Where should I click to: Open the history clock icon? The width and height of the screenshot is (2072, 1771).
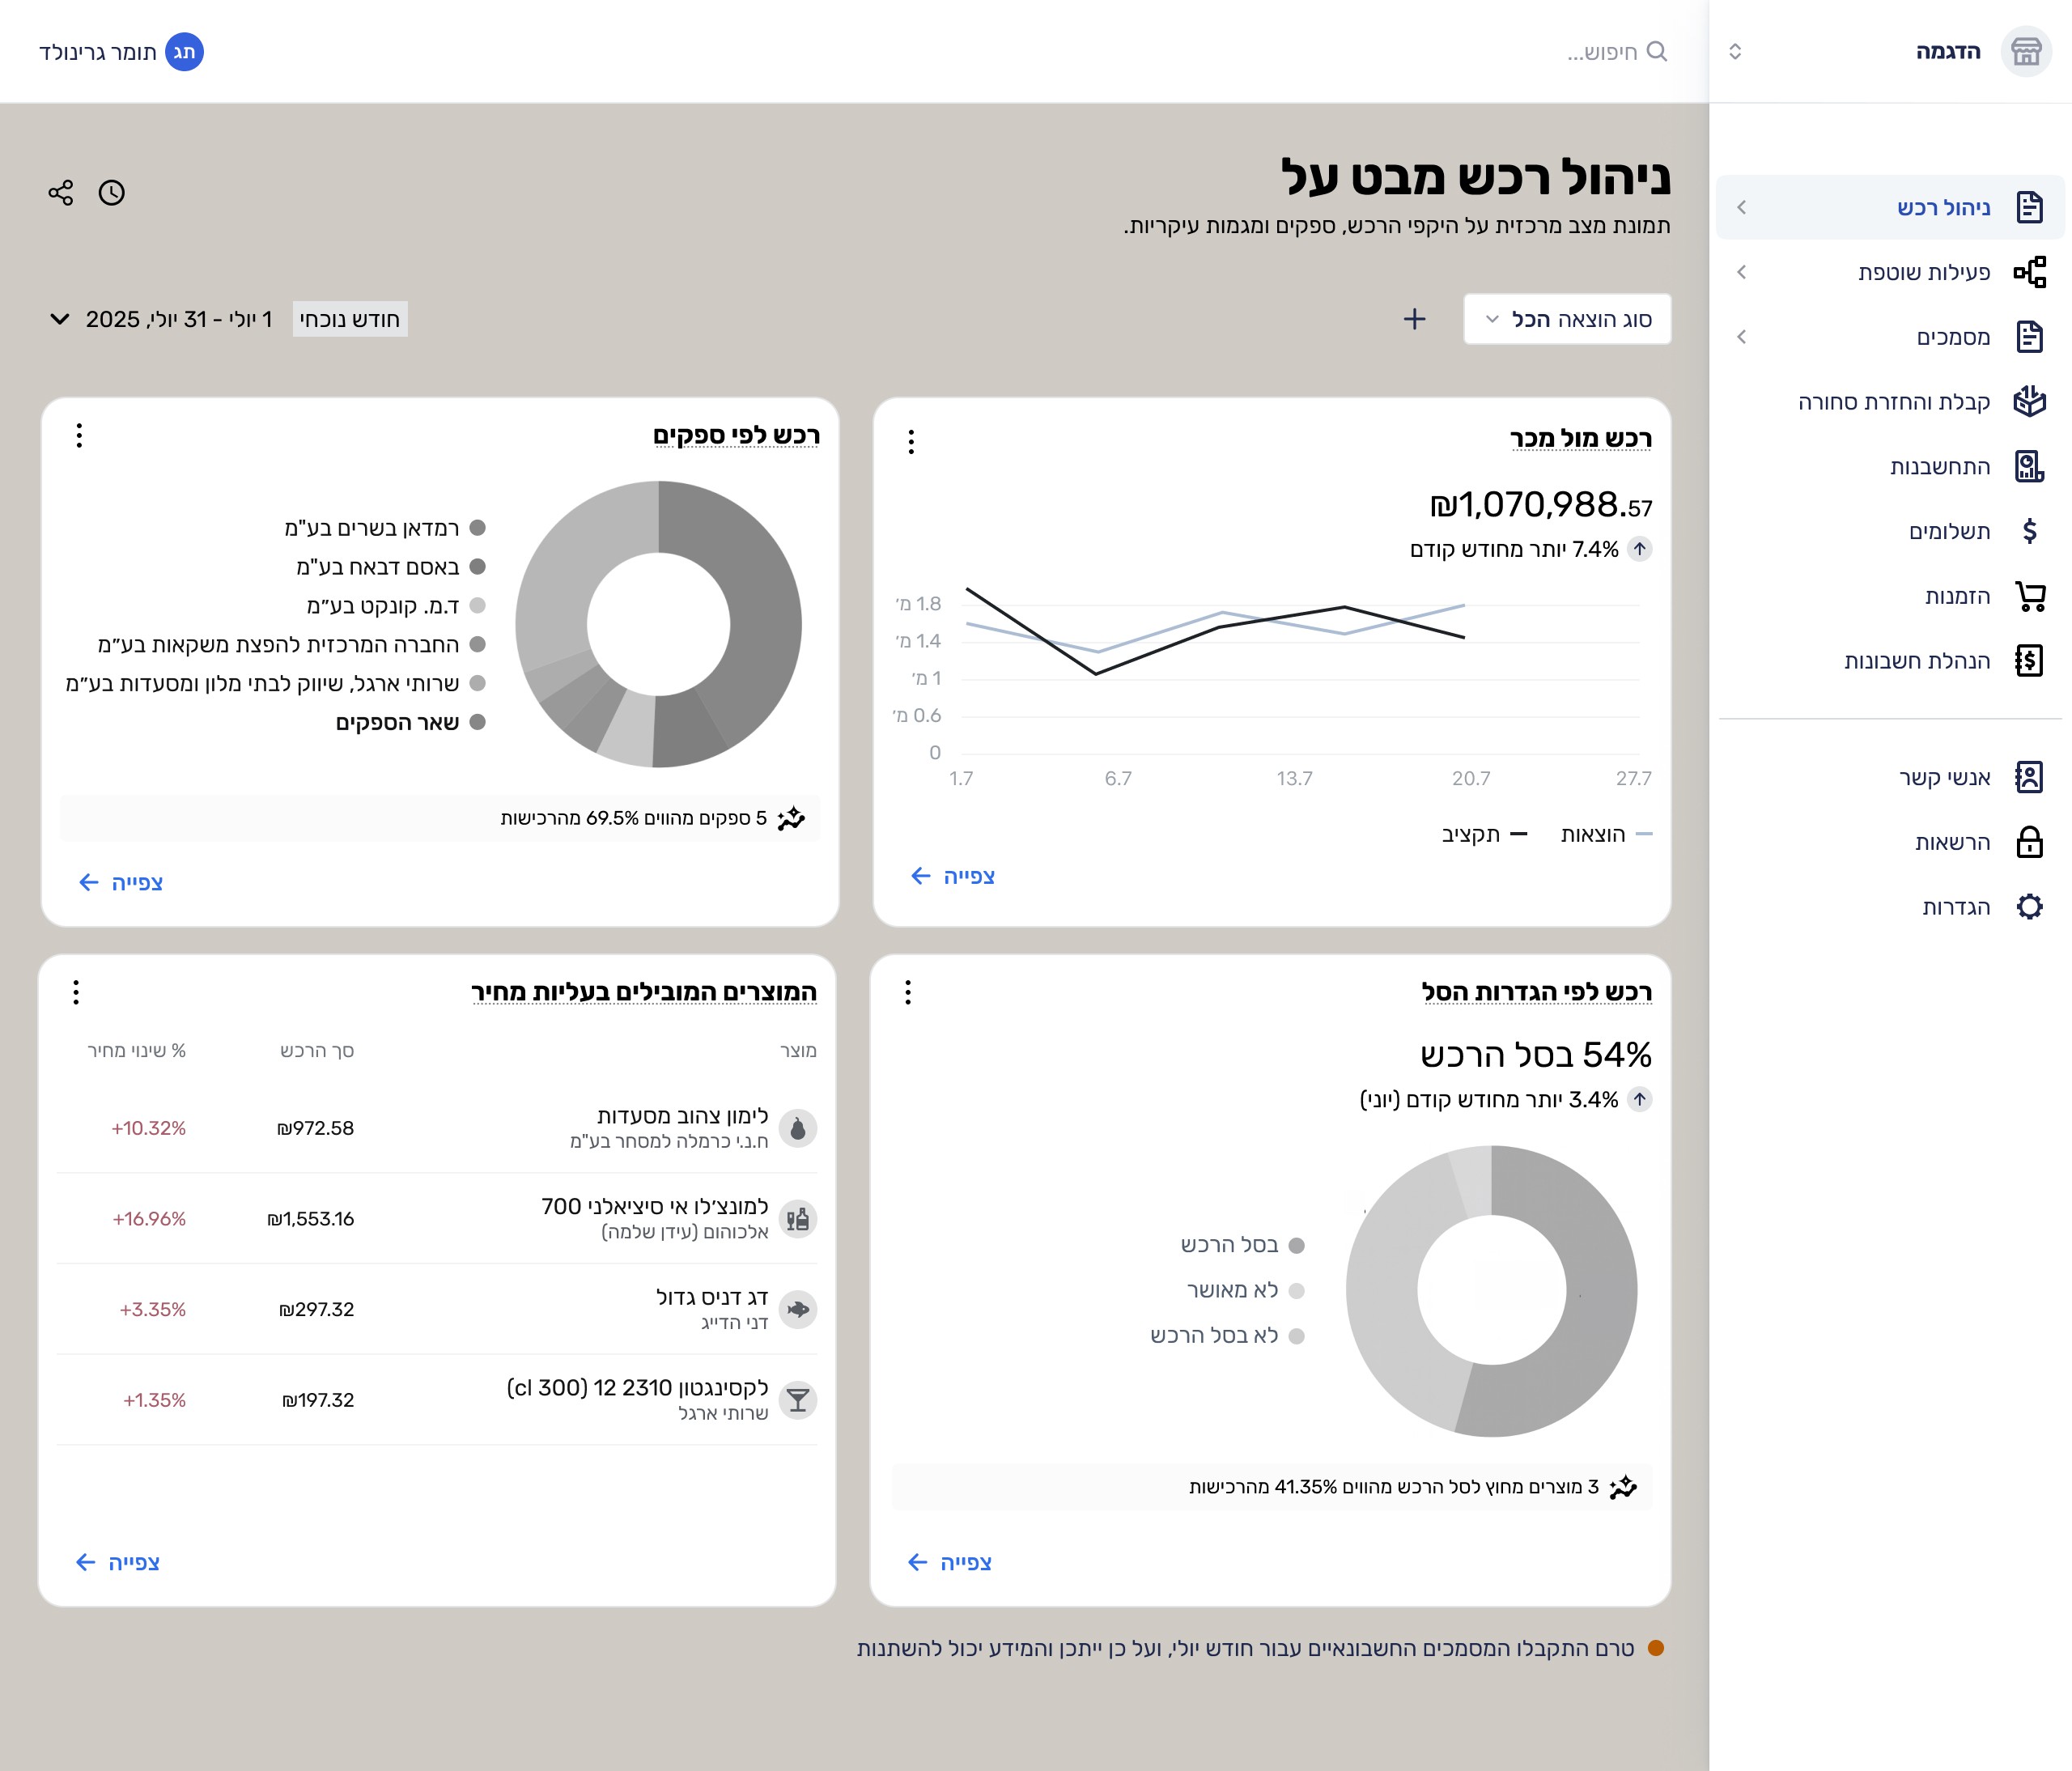[112, 193]
